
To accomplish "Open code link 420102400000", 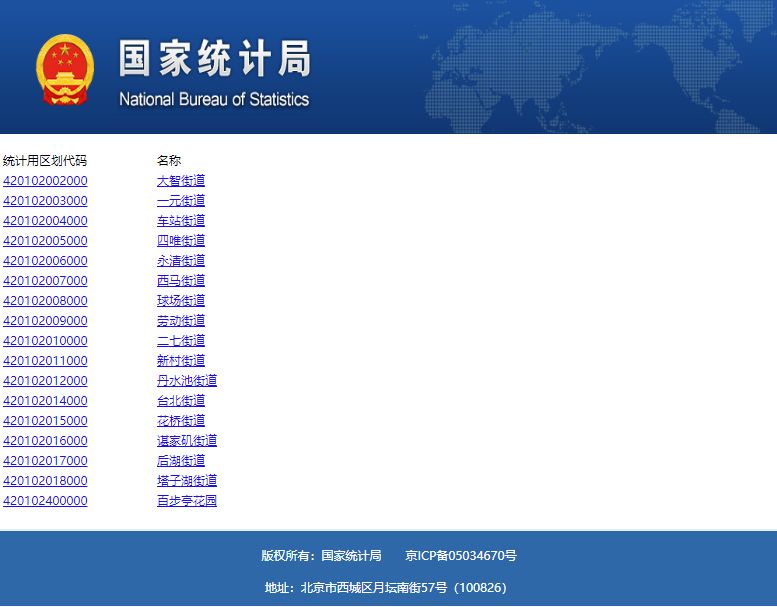I will [x=45, y=500].
